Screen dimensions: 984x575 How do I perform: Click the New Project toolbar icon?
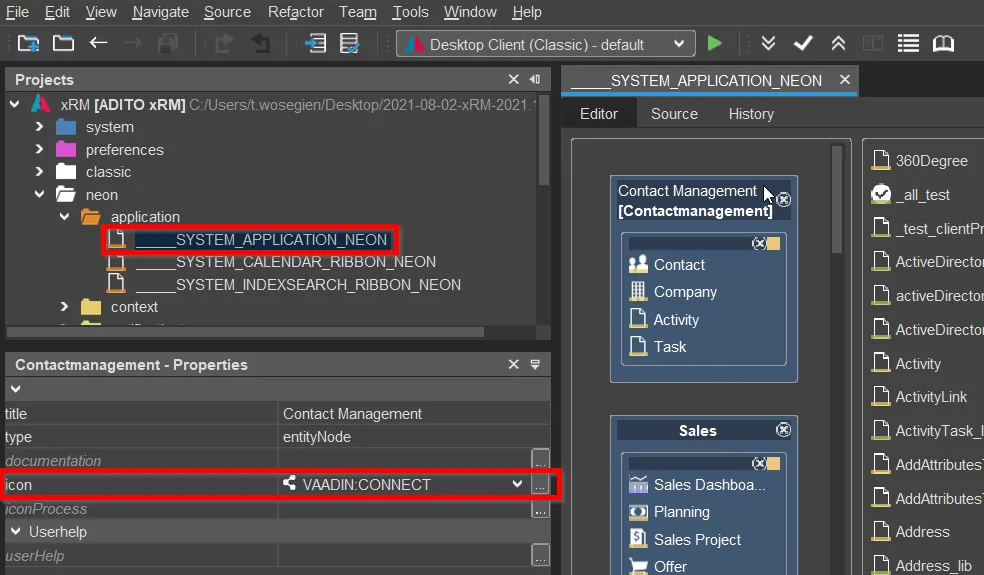click(x=28, y=43)
